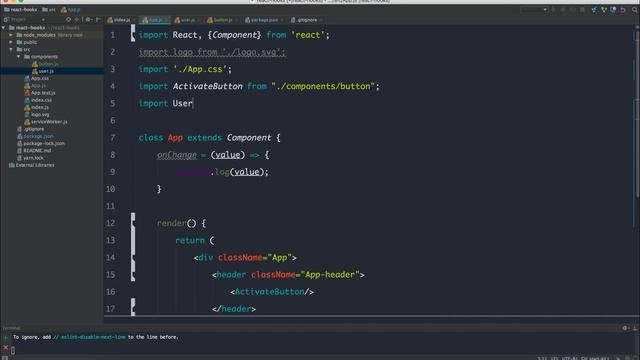The image size is (640, 360).
Task: Click App.js in the breadcrumb bar
Action: tap(70, 9)
